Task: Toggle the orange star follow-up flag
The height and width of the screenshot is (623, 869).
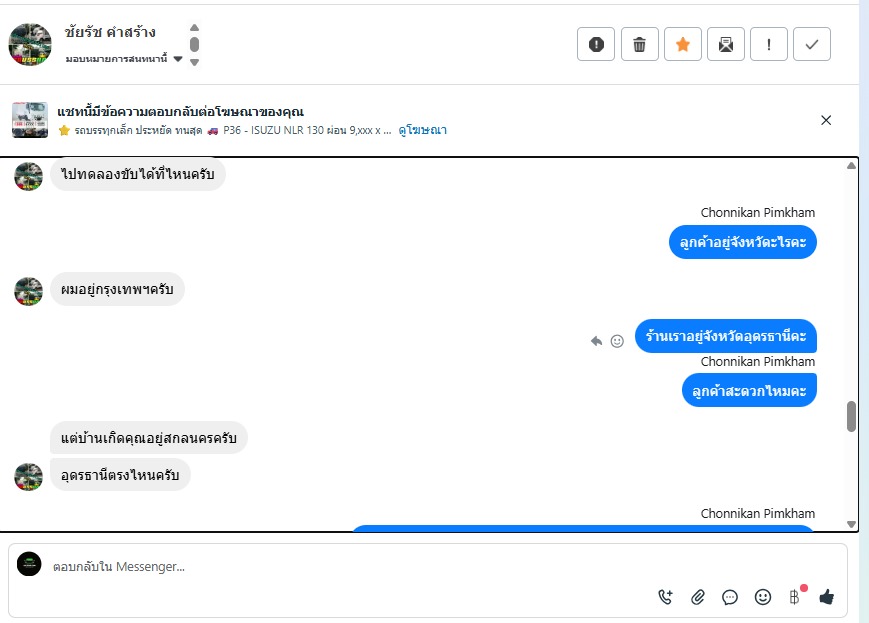Action: 683,44
